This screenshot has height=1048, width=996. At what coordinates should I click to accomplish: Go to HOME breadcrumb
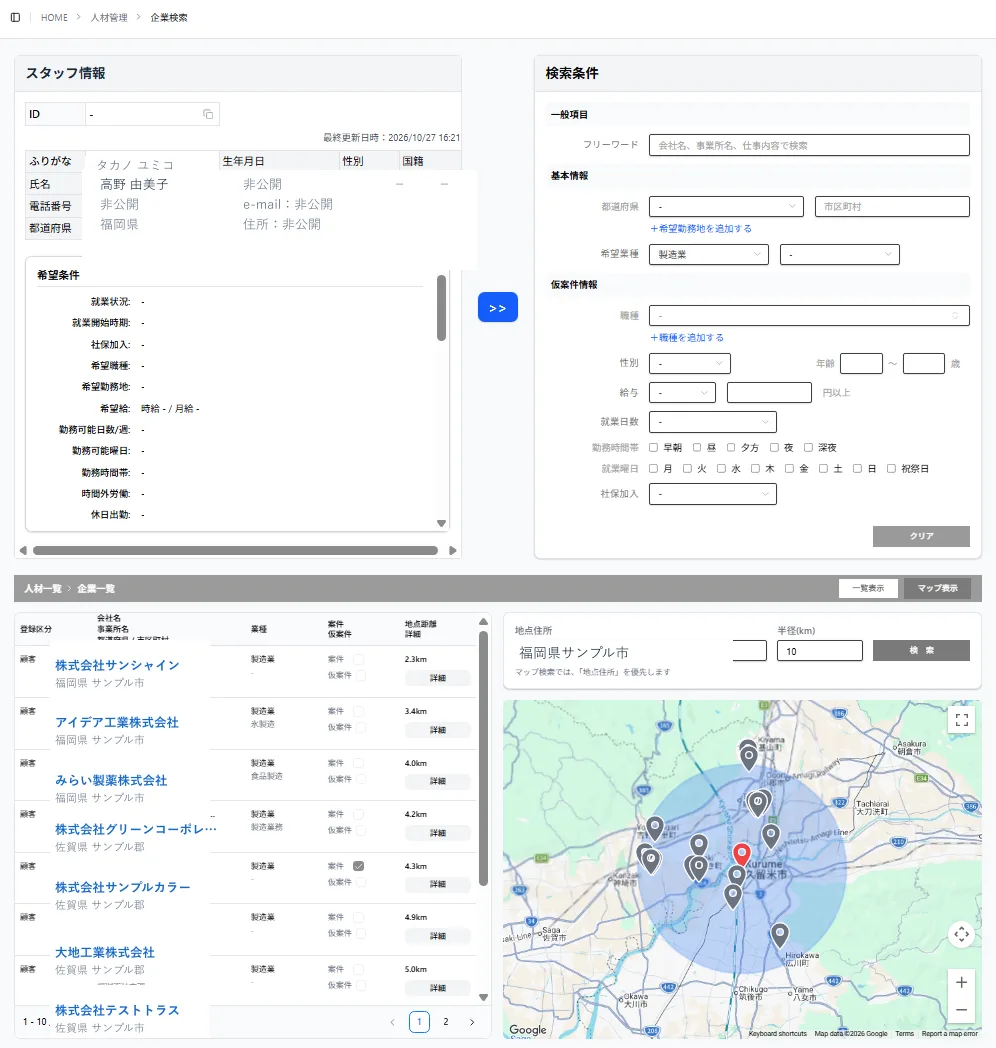pyautogui.click(x=54, y=17)
